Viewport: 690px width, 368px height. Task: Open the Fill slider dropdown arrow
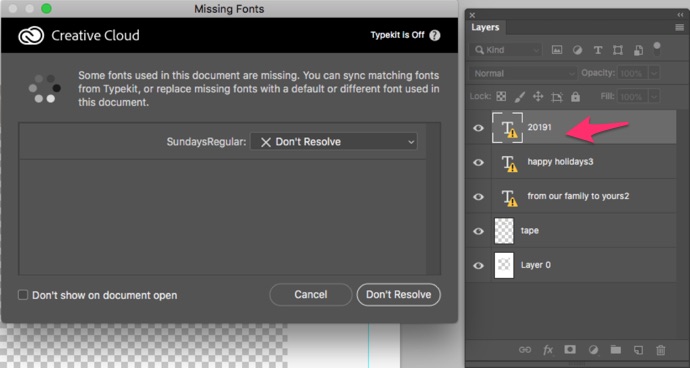pos(654,96)
